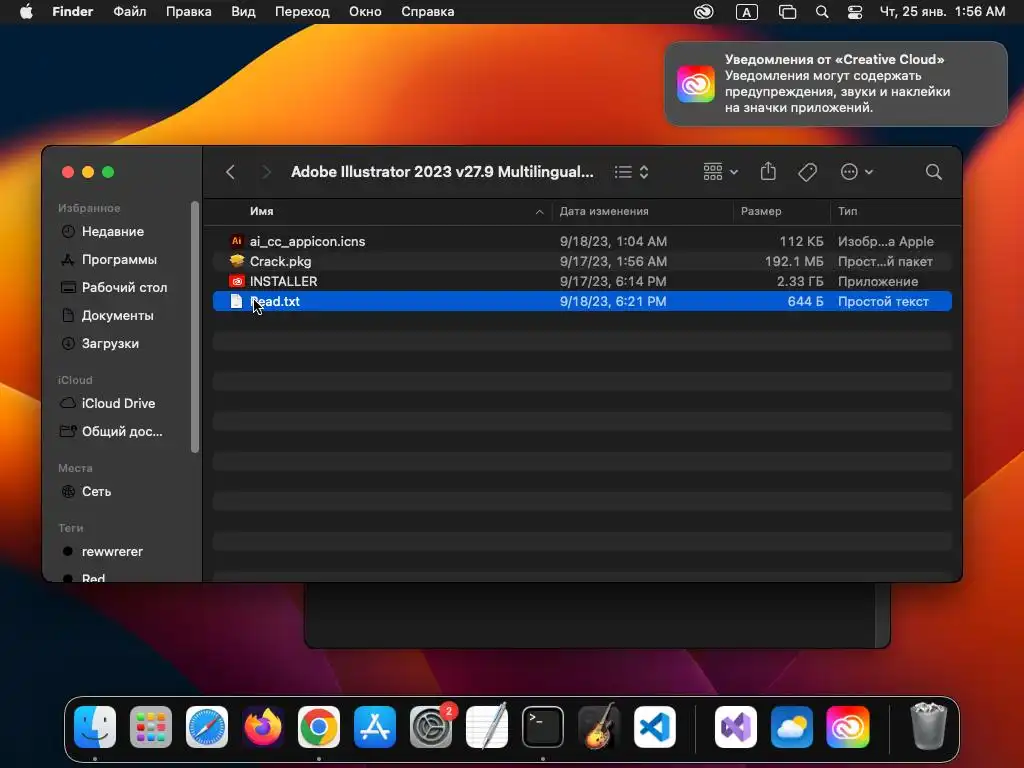The height and width of the screenshot is (768, 1024).
Task: Go back using the Finder back arrow
Action: (230, 172)
